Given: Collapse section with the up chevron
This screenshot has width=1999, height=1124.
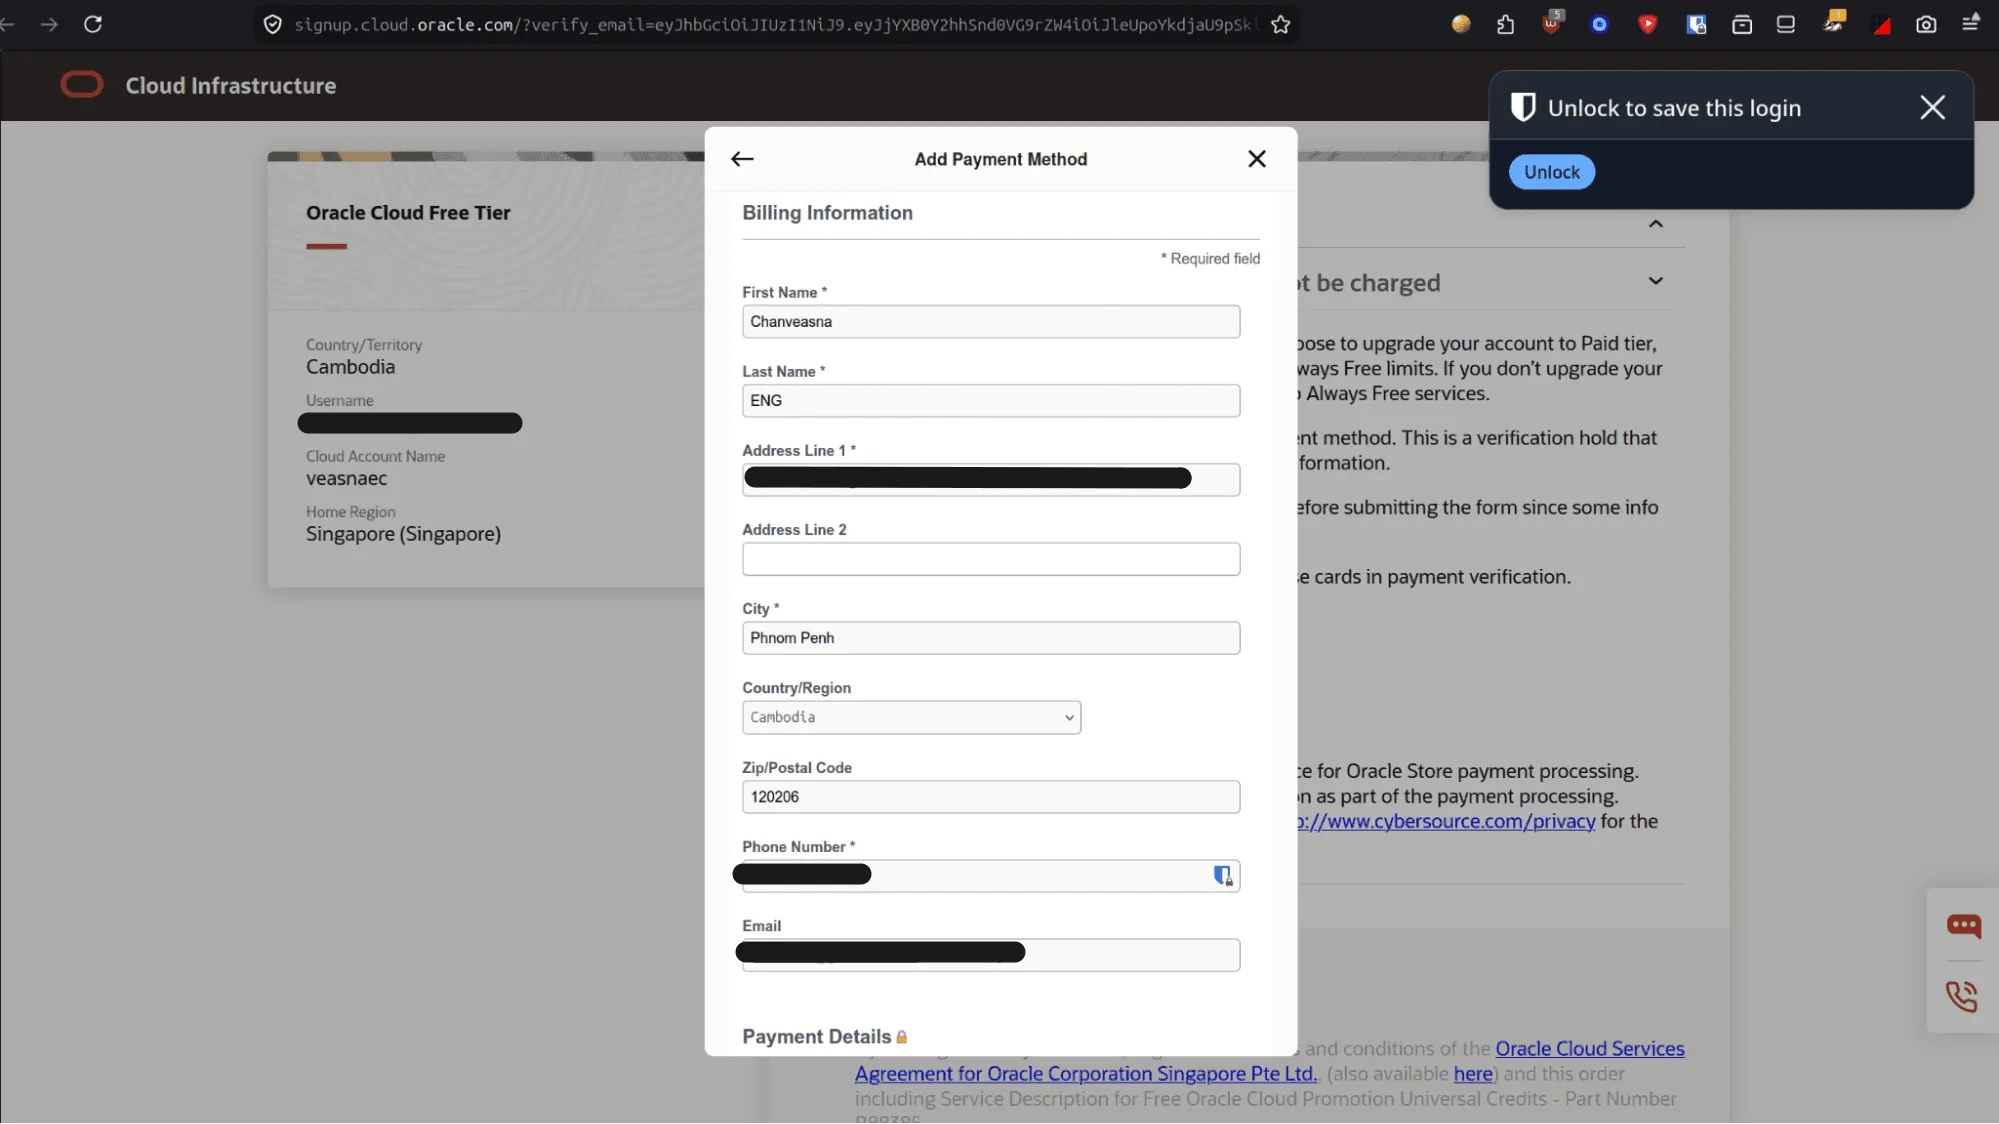Looking at the screenshot, I should pyautogui.click(x=1656, y=224).
